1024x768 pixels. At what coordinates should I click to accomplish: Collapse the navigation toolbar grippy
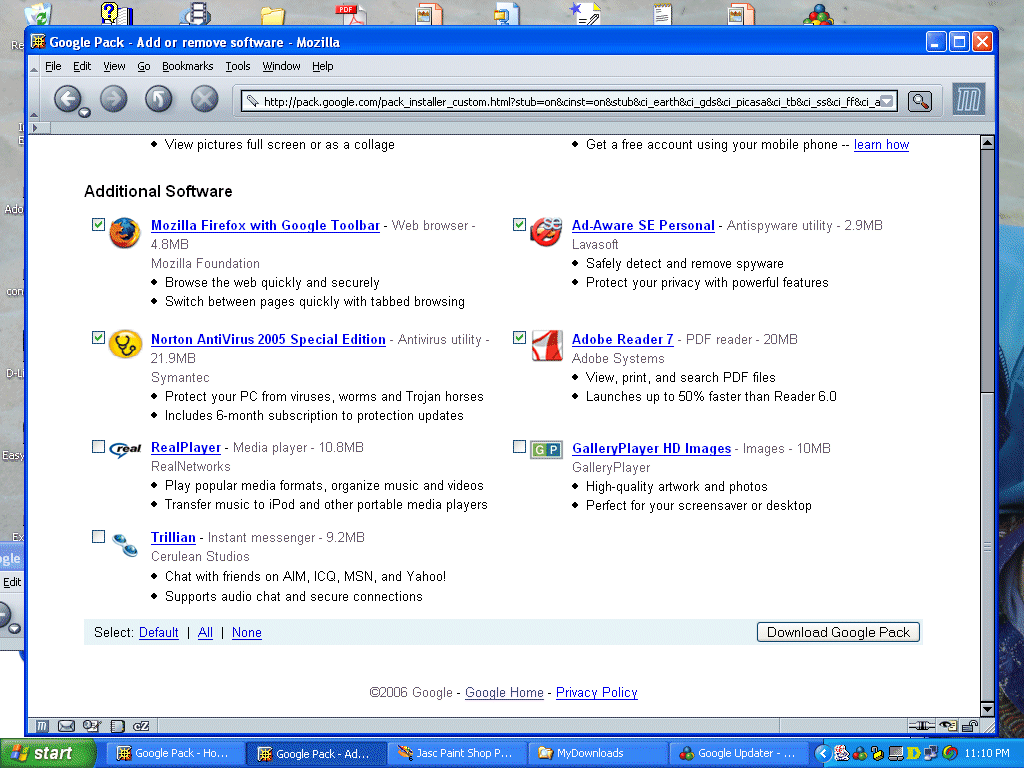[34, 99]
